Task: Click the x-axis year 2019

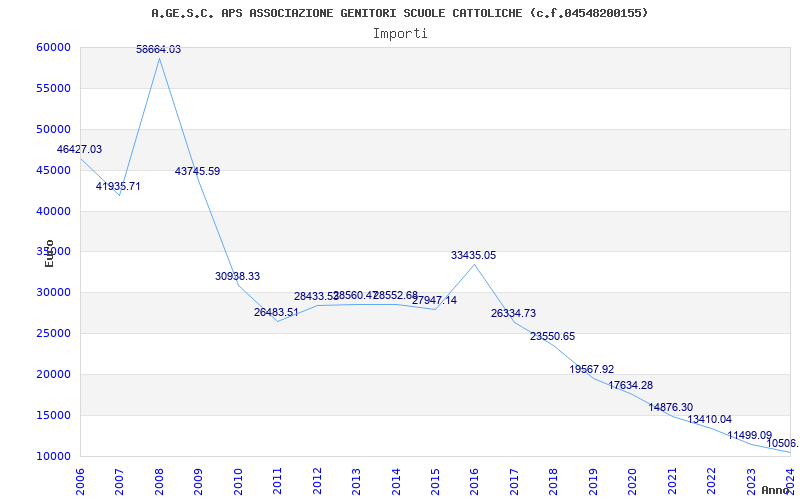Action: (593, 480)
